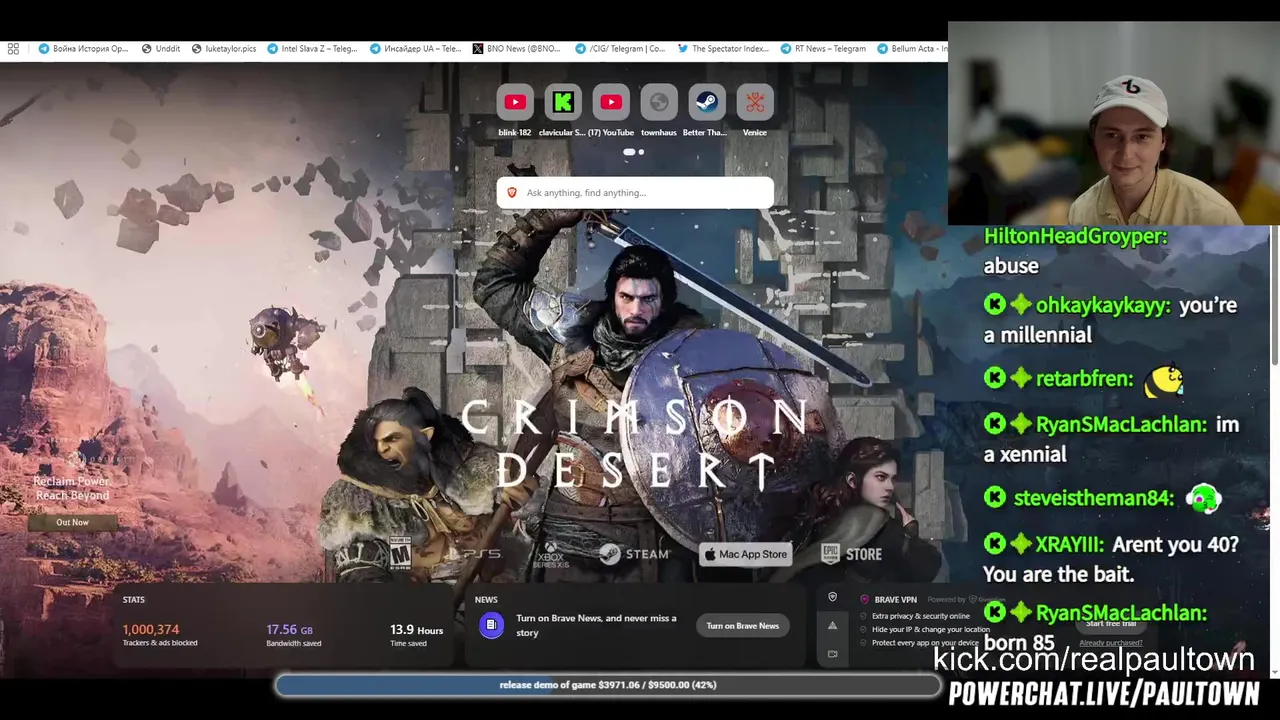Open the Bellum Acta bookmark
Screen dimensions: 1280x720
click(910, 48)
